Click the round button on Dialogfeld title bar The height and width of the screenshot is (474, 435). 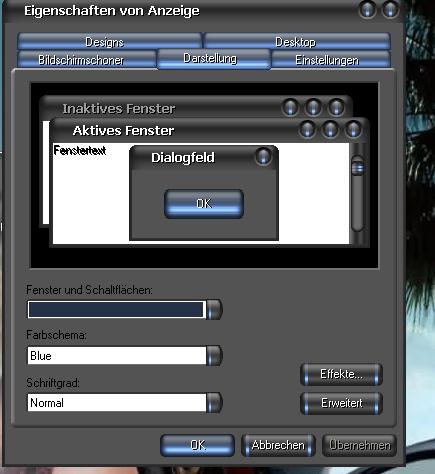pyautogui.click(x=263, y=156)
